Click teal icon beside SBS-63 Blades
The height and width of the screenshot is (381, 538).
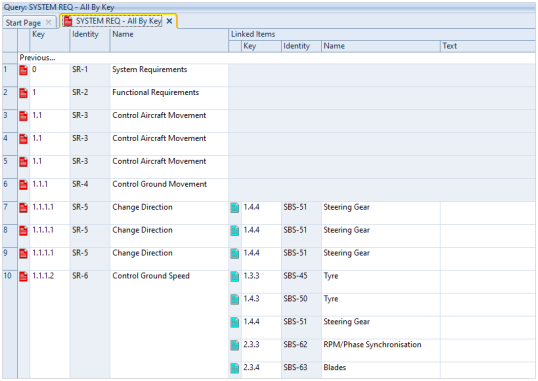[x=235, y=368]
